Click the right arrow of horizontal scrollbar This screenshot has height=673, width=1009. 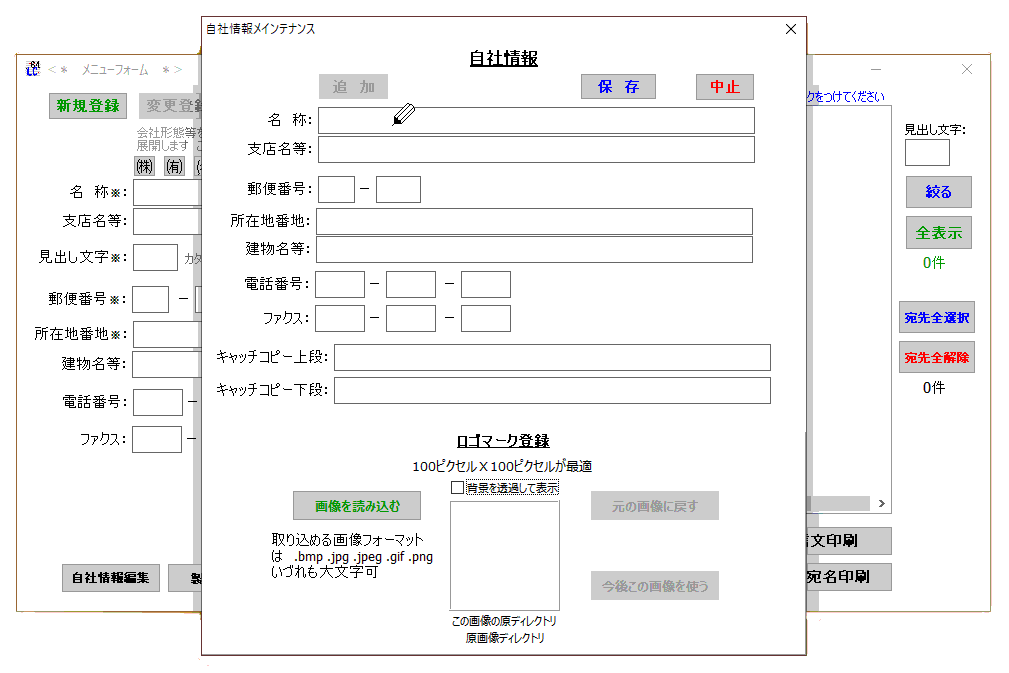click(x=881, y=504)
